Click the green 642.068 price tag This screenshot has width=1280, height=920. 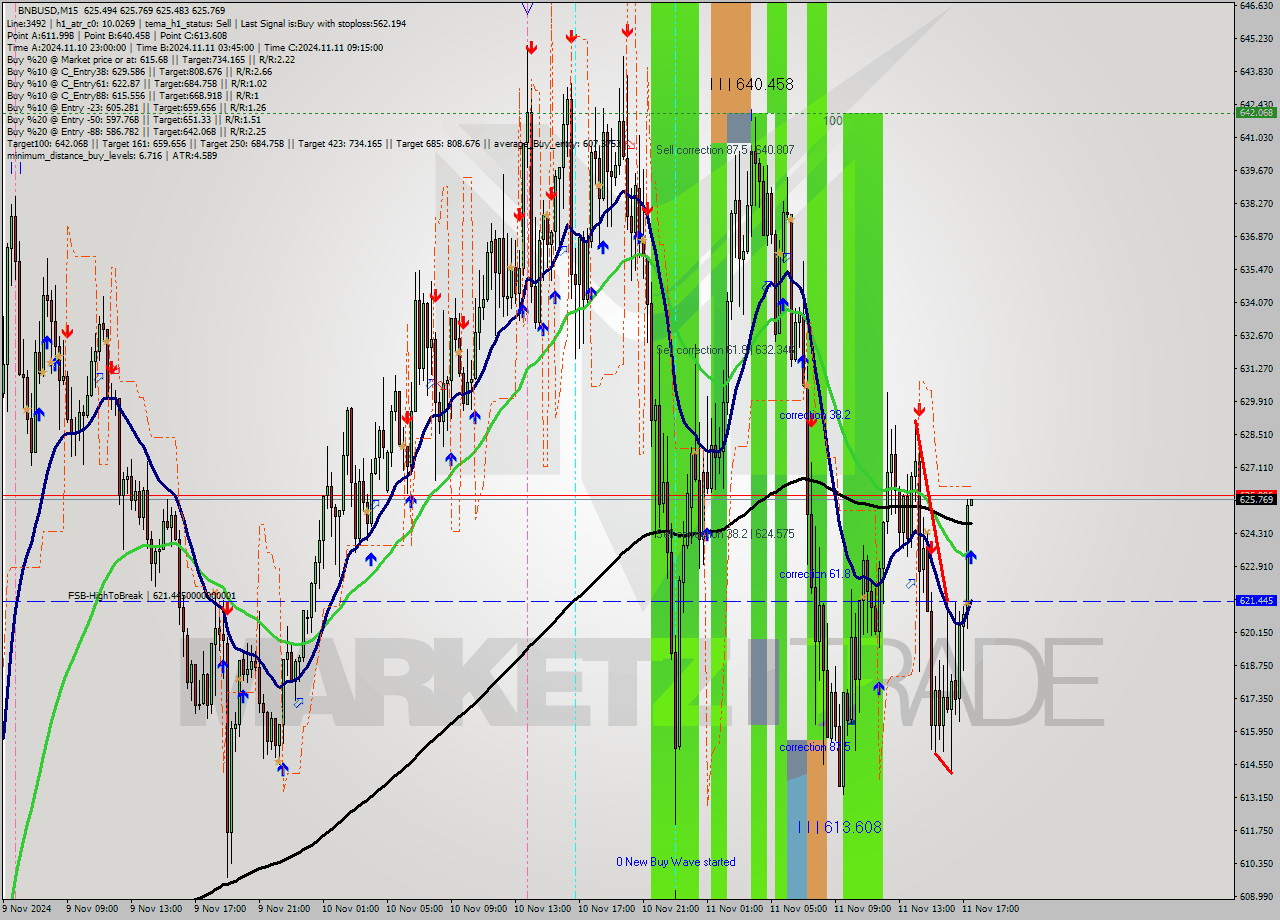click(1256, 113)
